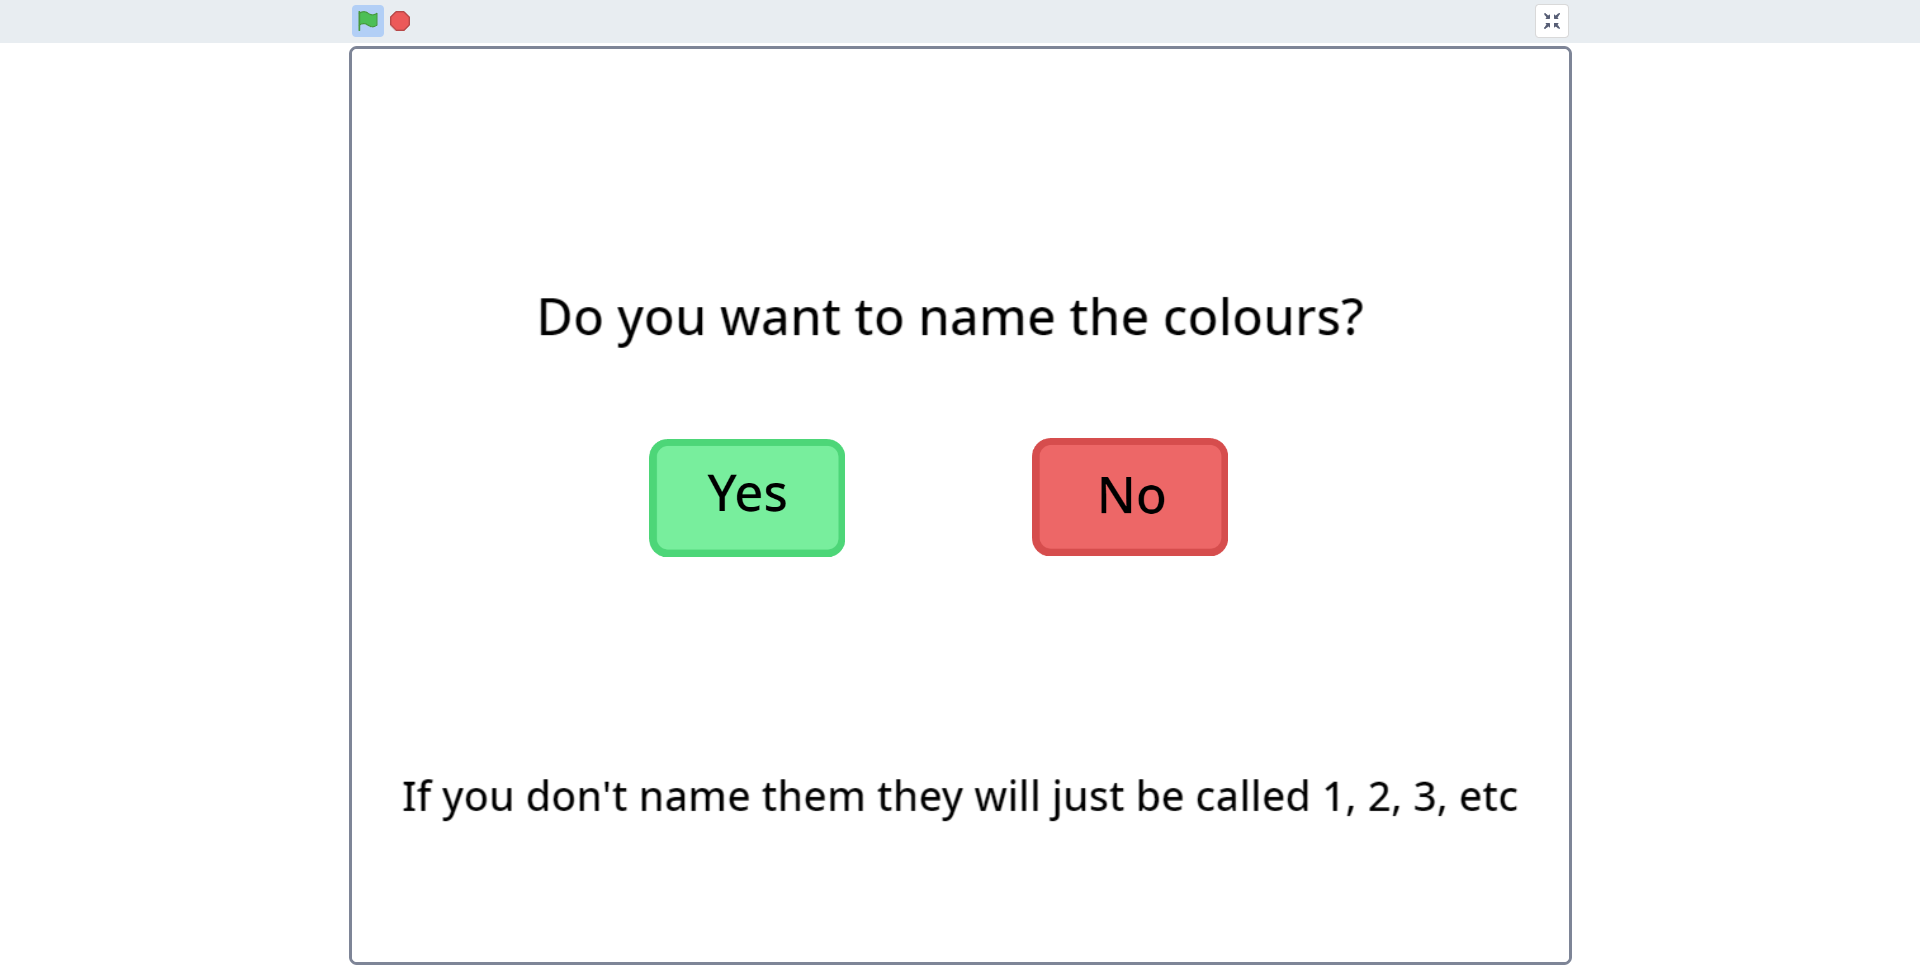This screenshot has width=1920, height=967.
Task: Halt all scripts with the red octagon
Action: coord(400,21)
